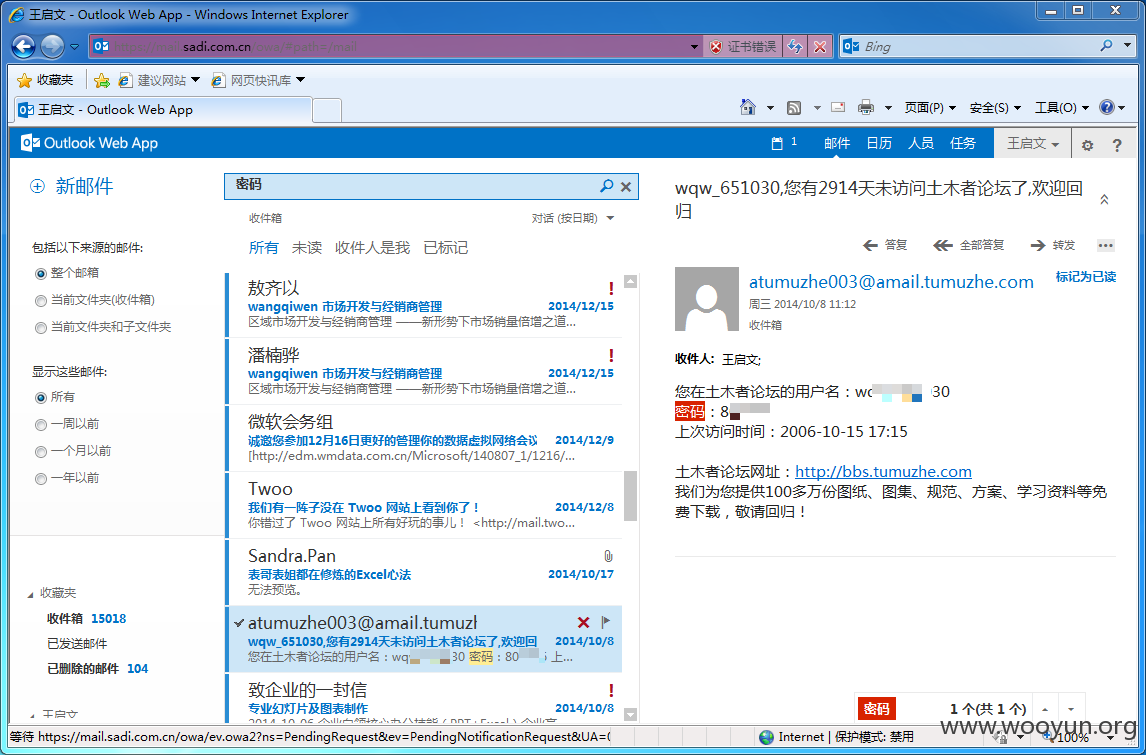Click the sender avatar picture
Viewport: 1146px width, 755px height.
[706, 299]
